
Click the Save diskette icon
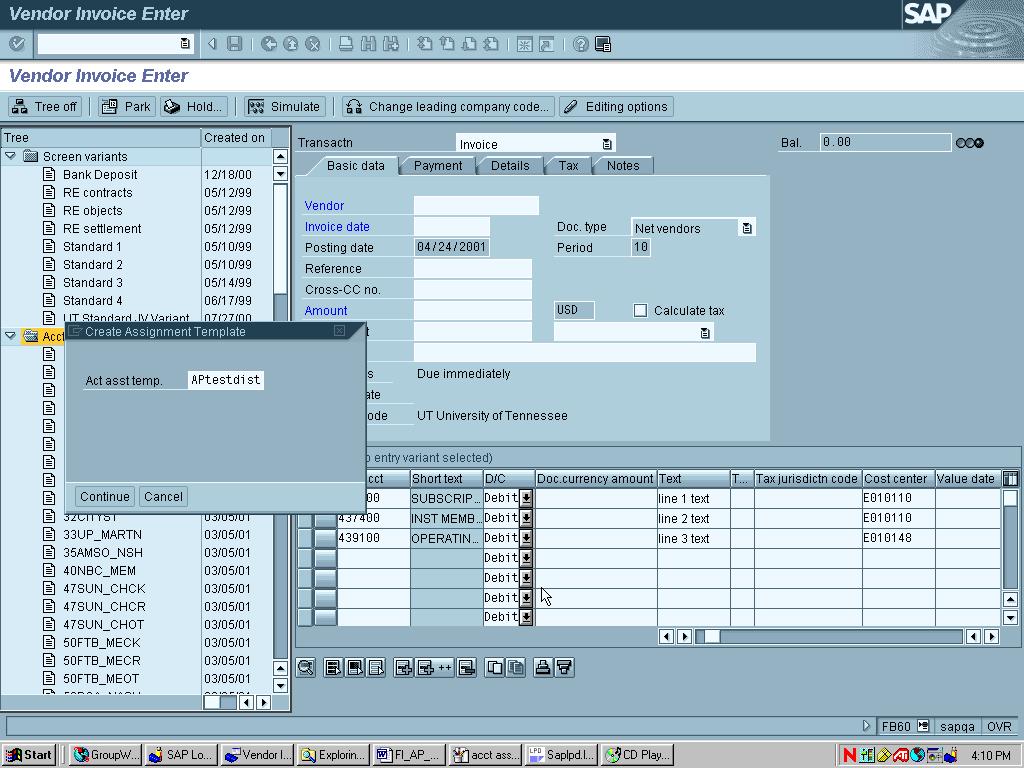(234, 44)
